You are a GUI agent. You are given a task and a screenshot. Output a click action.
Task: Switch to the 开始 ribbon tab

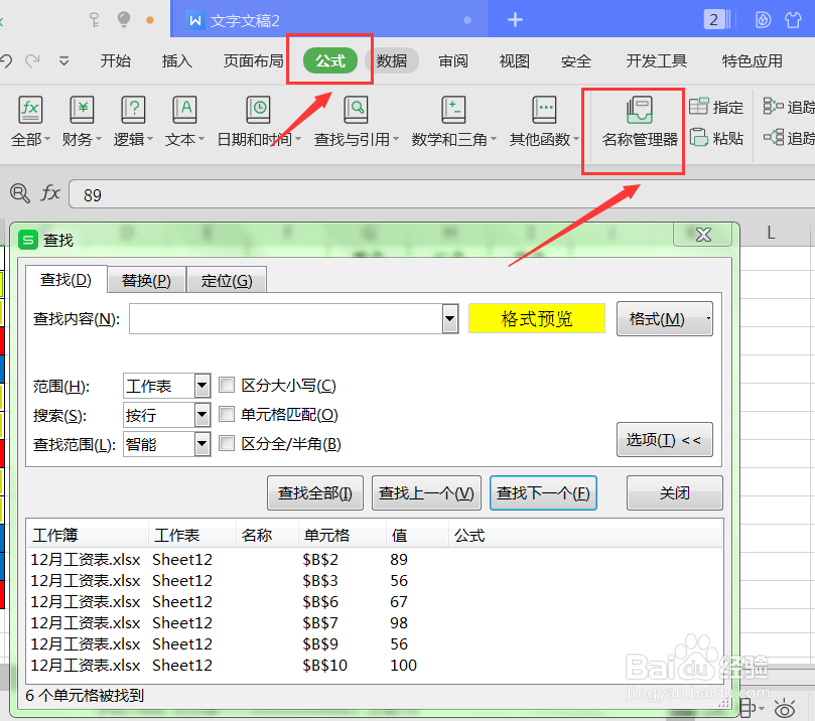click(x=115, y=61)
